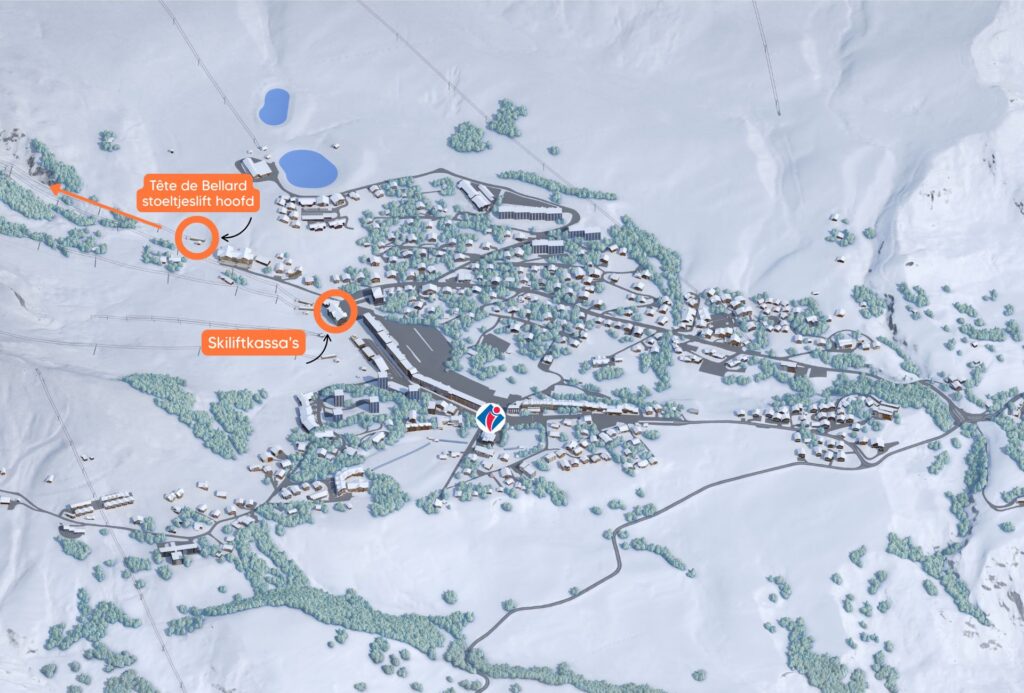Viewport: 1024px width, 693px height.
Task: Click the larger lower blue lake
Action: [x=308, y=169]
